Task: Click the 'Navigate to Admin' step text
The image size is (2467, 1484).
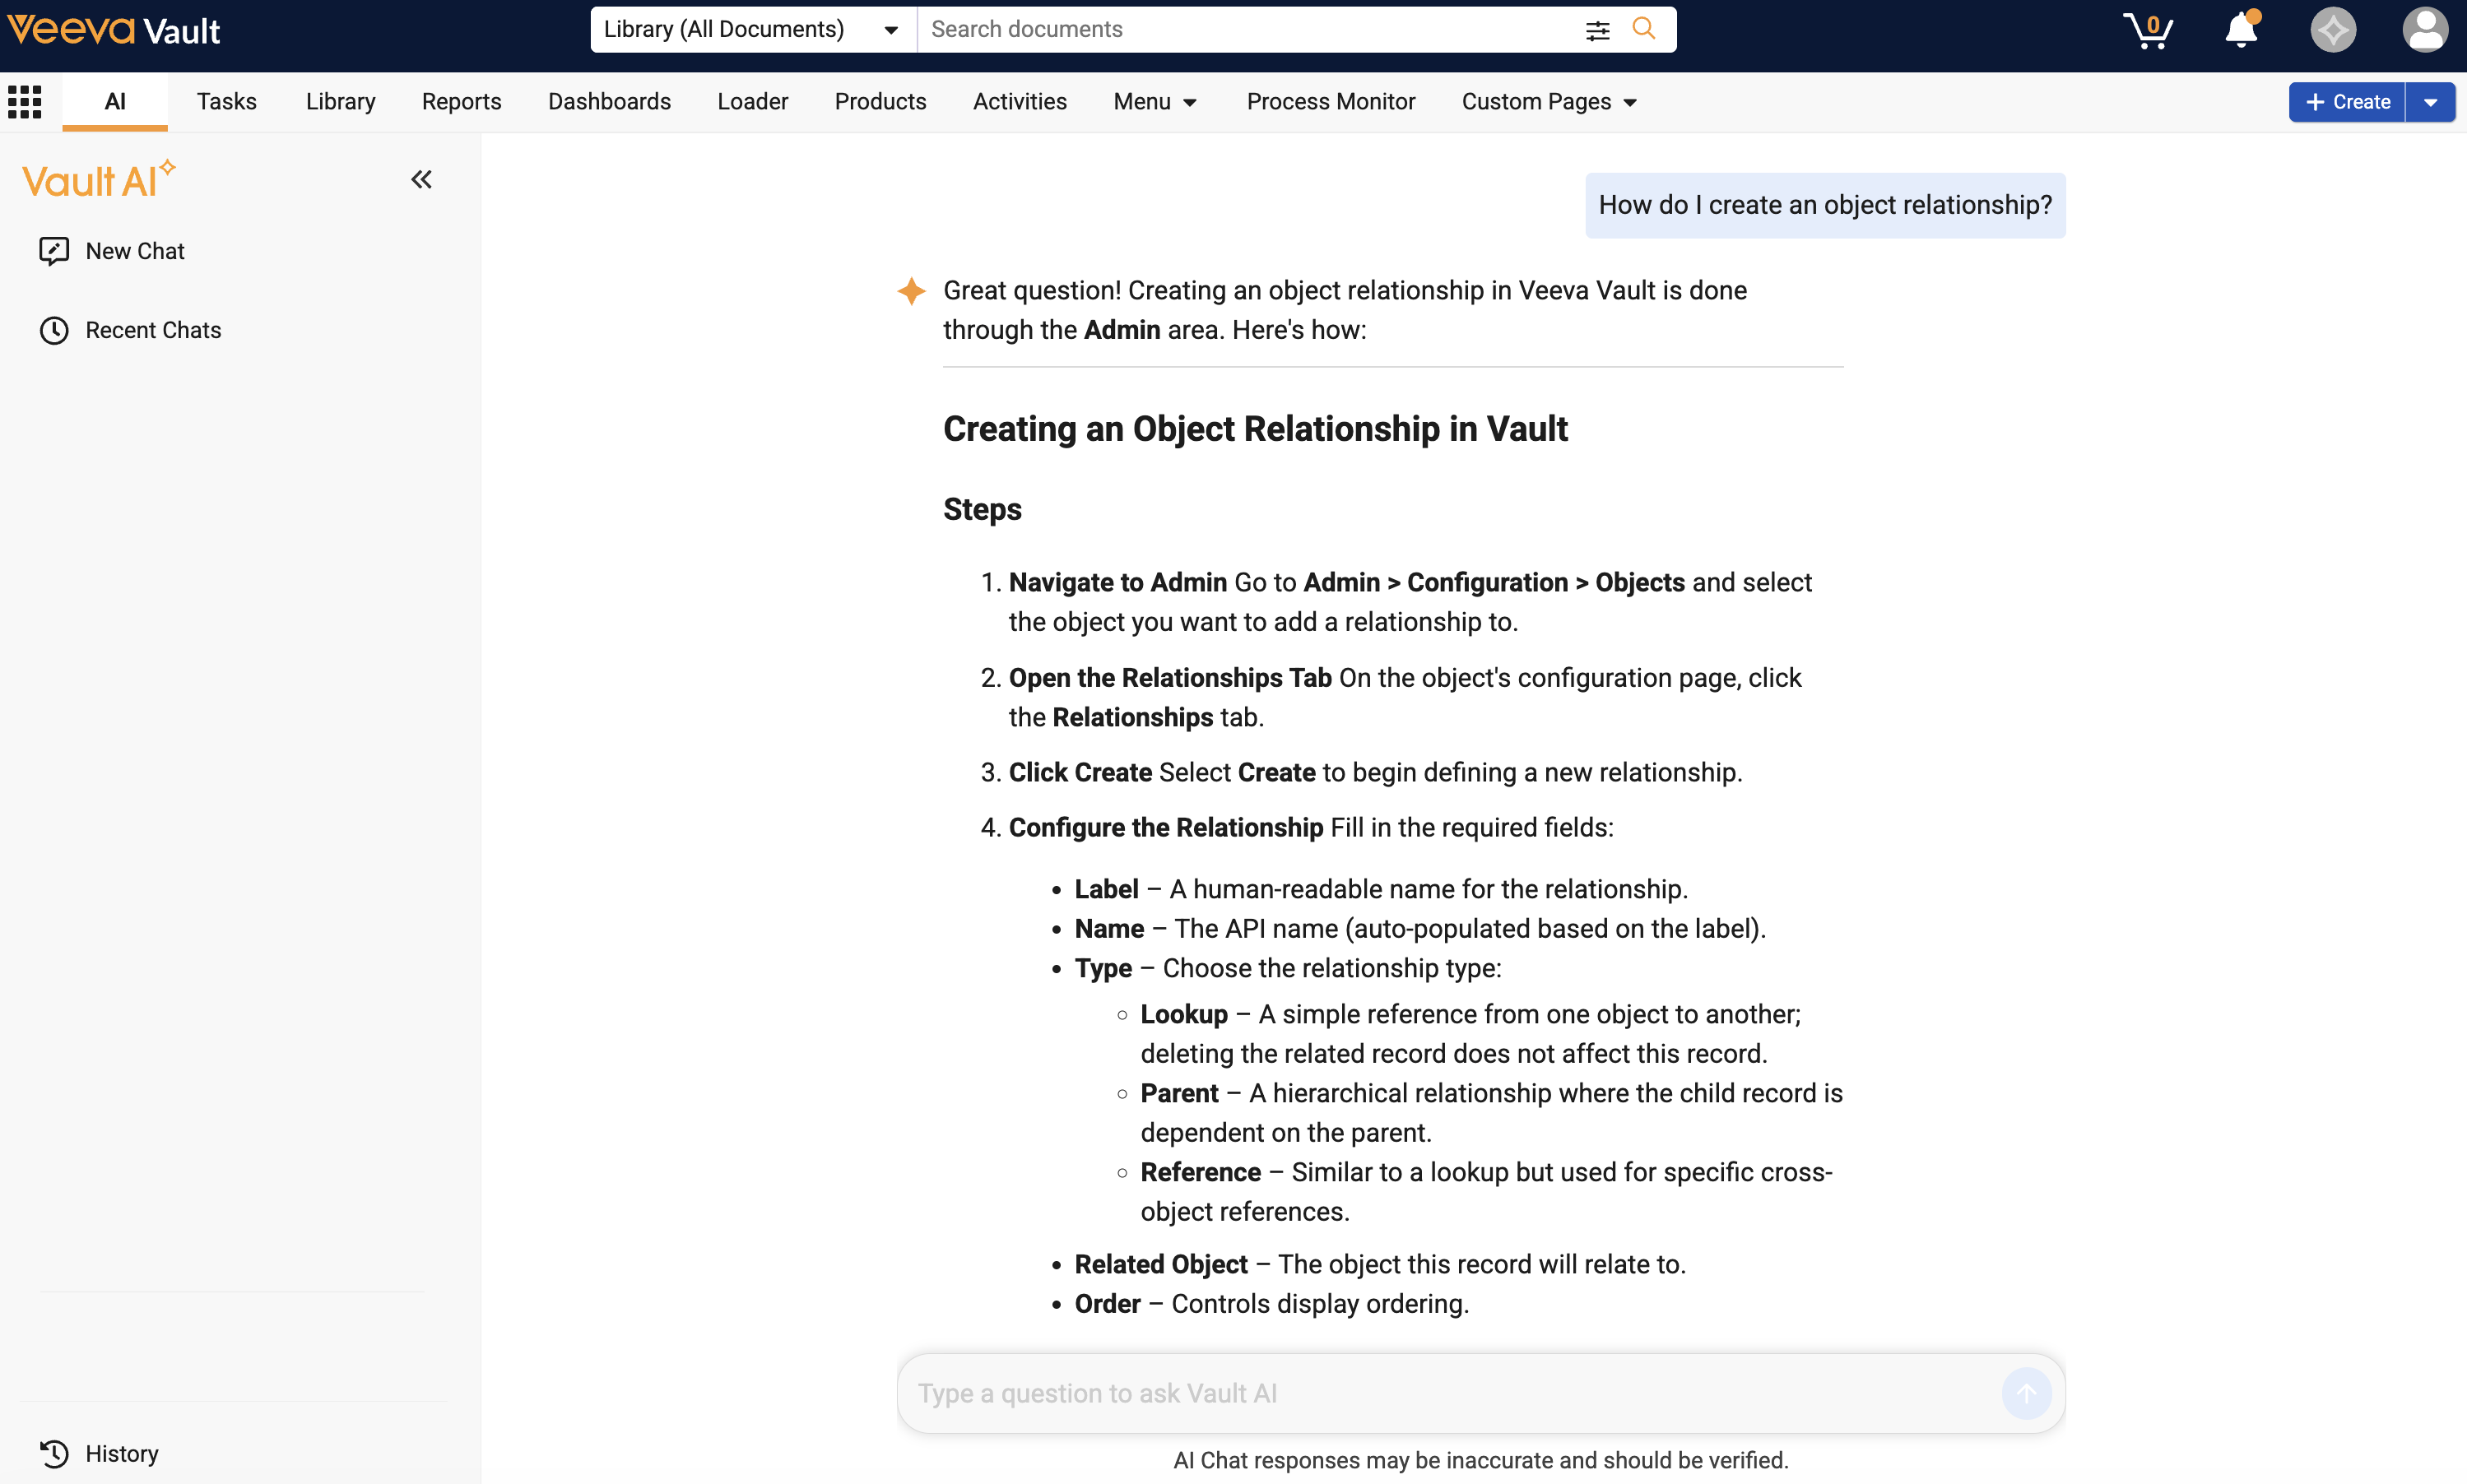Action: click(x=1117, y=582)
